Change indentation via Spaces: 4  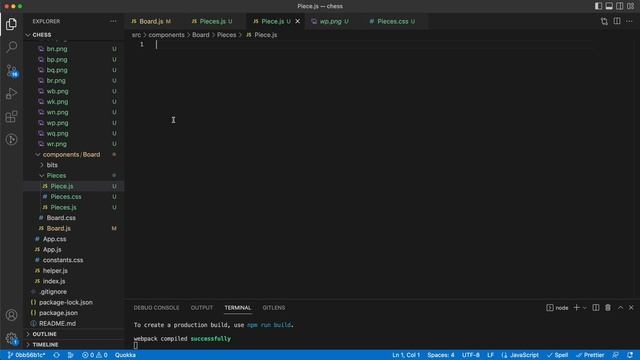[x=441, y=355]
